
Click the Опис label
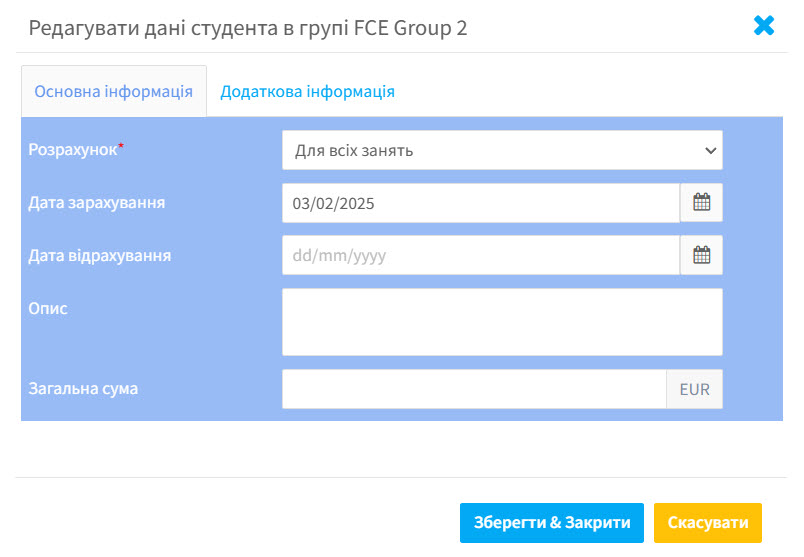[48, 308]
